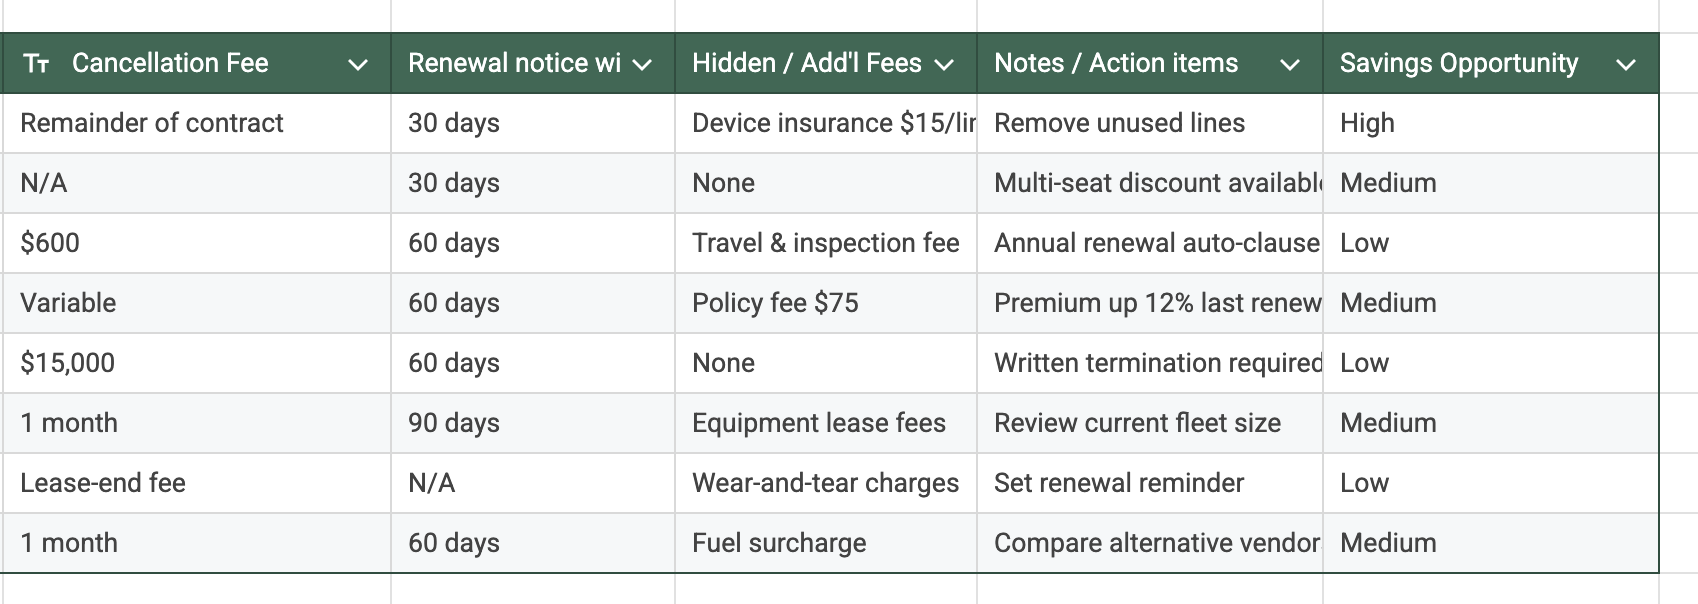Open the Cancellation Fee column dropdown
Screen dimensions: 1698x604
(x=357, y=65)
